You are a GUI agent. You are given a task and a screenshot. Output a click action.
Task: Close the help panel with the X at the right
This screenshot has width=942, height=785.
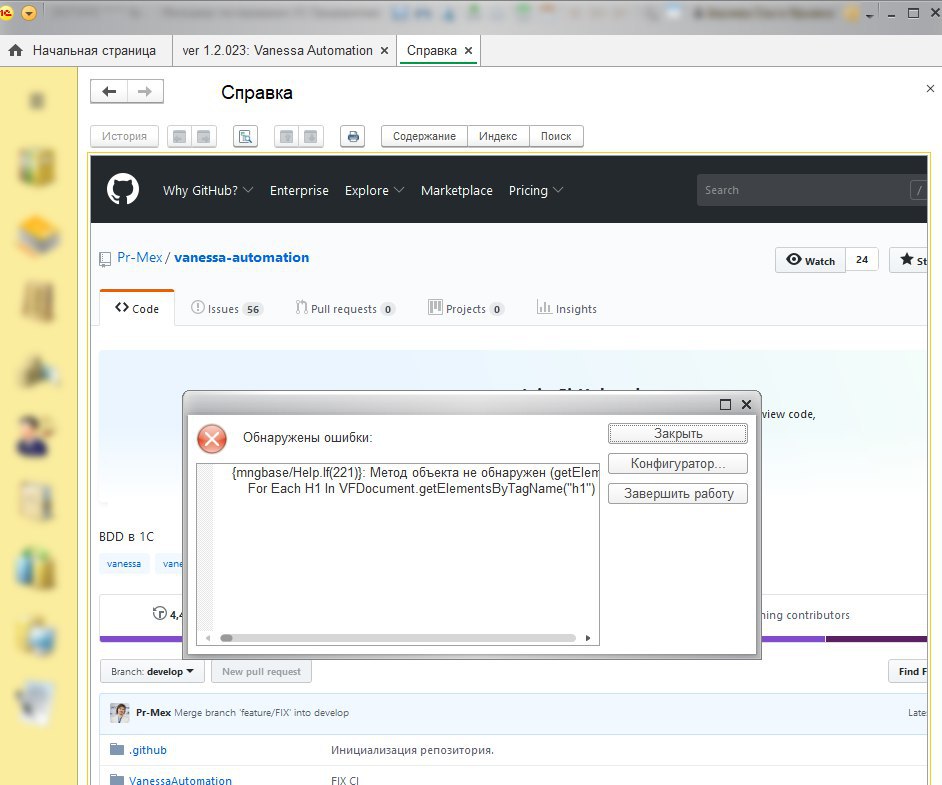930,88
